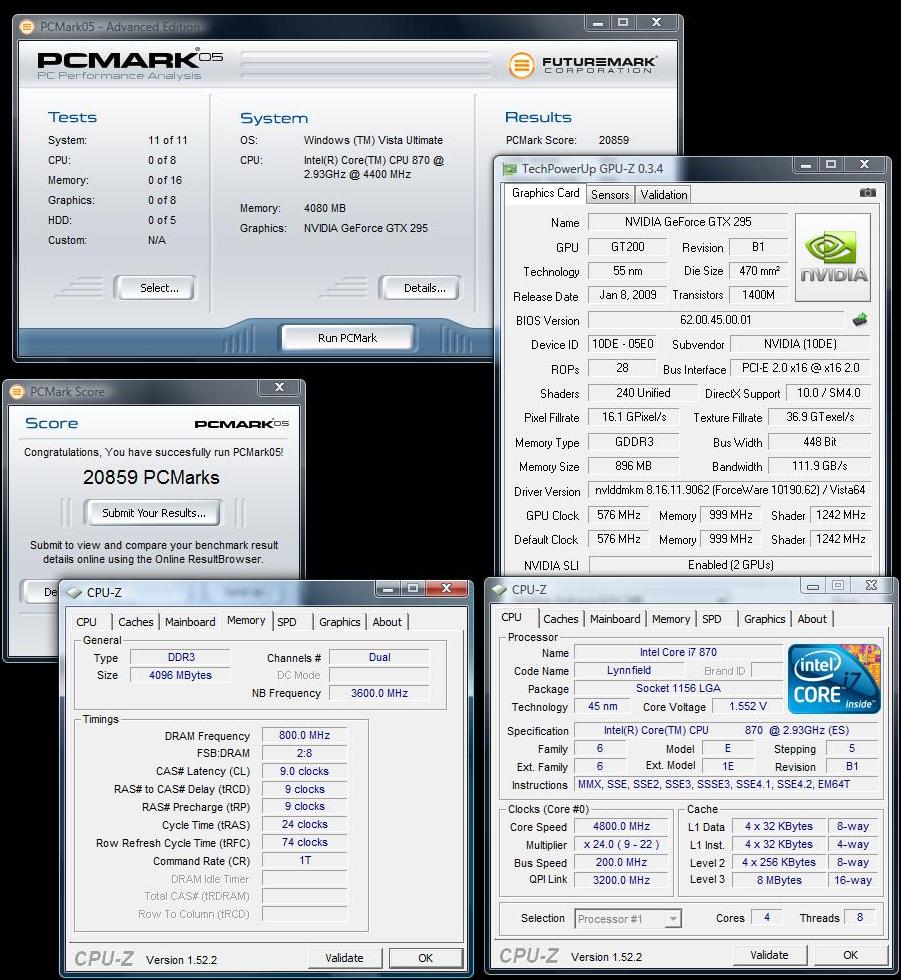
Task: Click OK in CPU-Z Memory window
Action: pyautogui.click(x=426, y=958)
